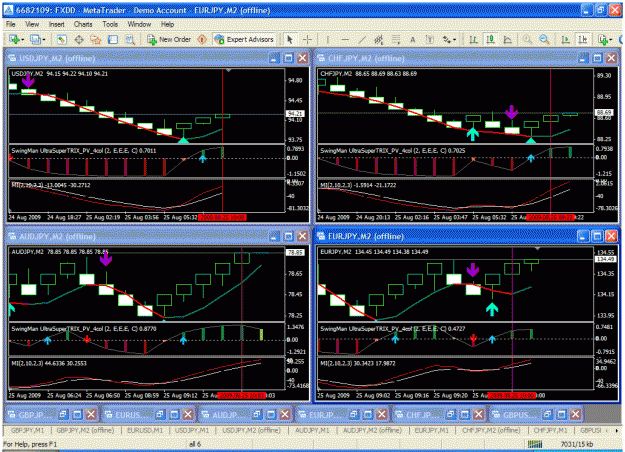The image size is (625, 452).
Task: Restore the minimized GBPUS chart window
Action: [547, 415]
